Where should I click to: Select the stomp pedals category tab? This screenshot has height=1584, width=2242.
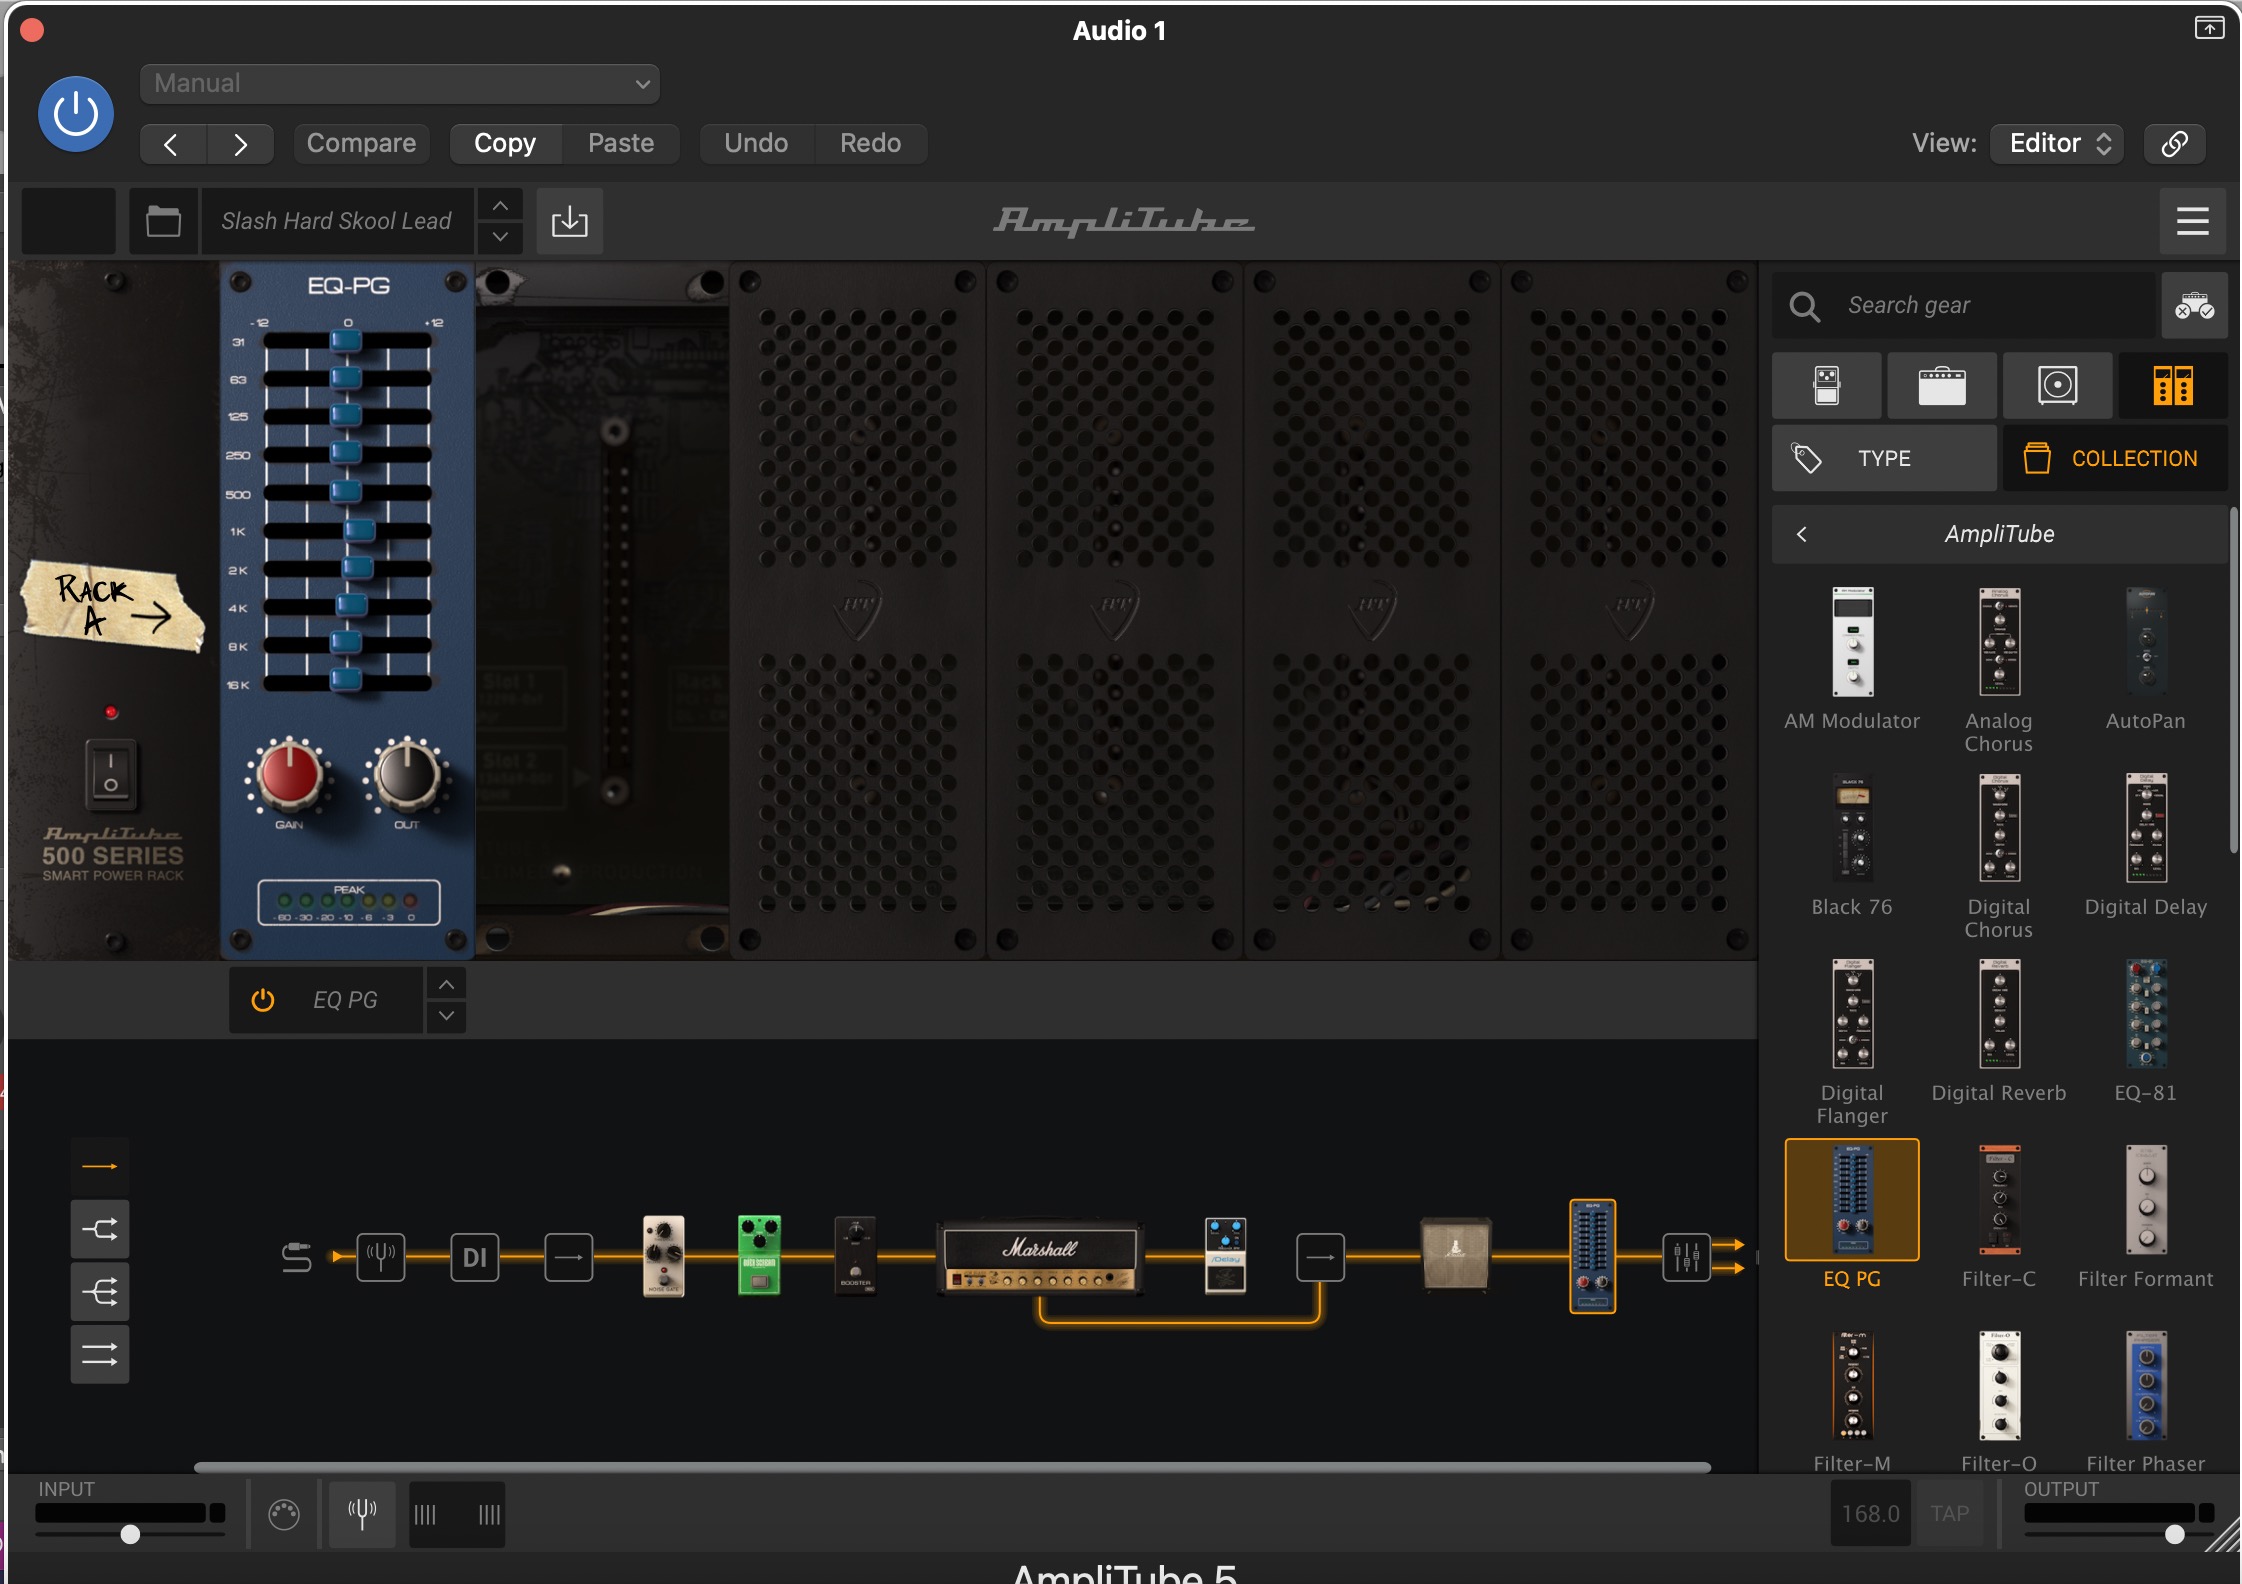point(1827,385)
